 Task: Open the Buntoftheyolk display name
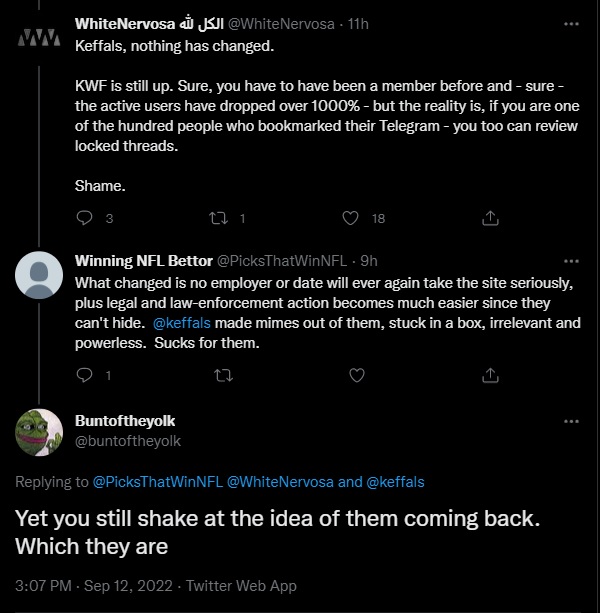125,421
